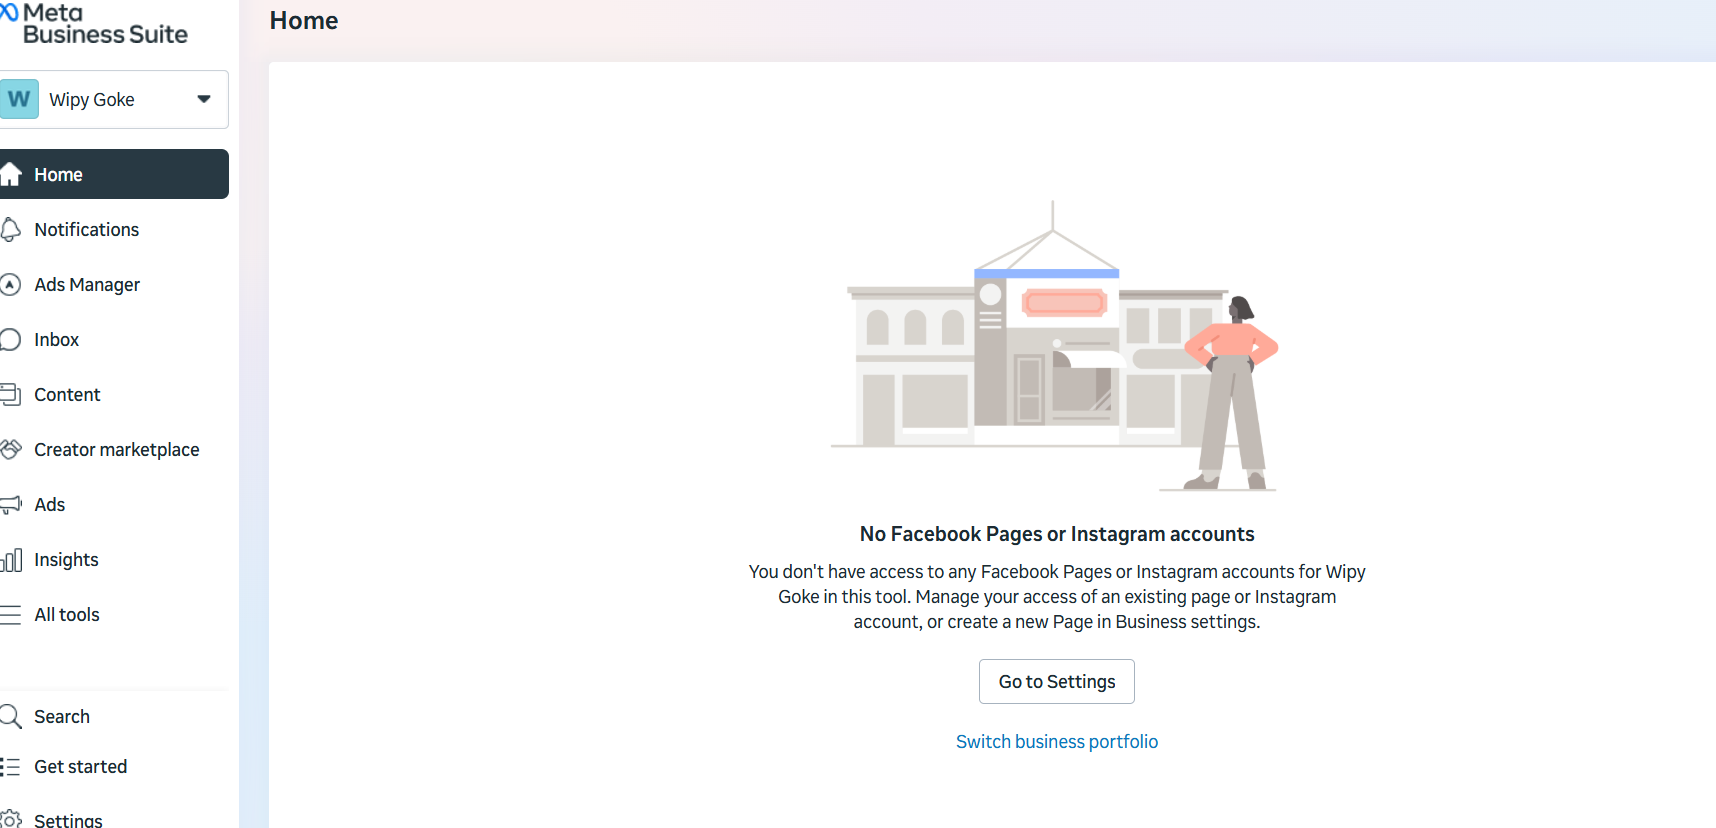Click the Search magnifying glass icon
1716x828 pixels.
[11, 716]
